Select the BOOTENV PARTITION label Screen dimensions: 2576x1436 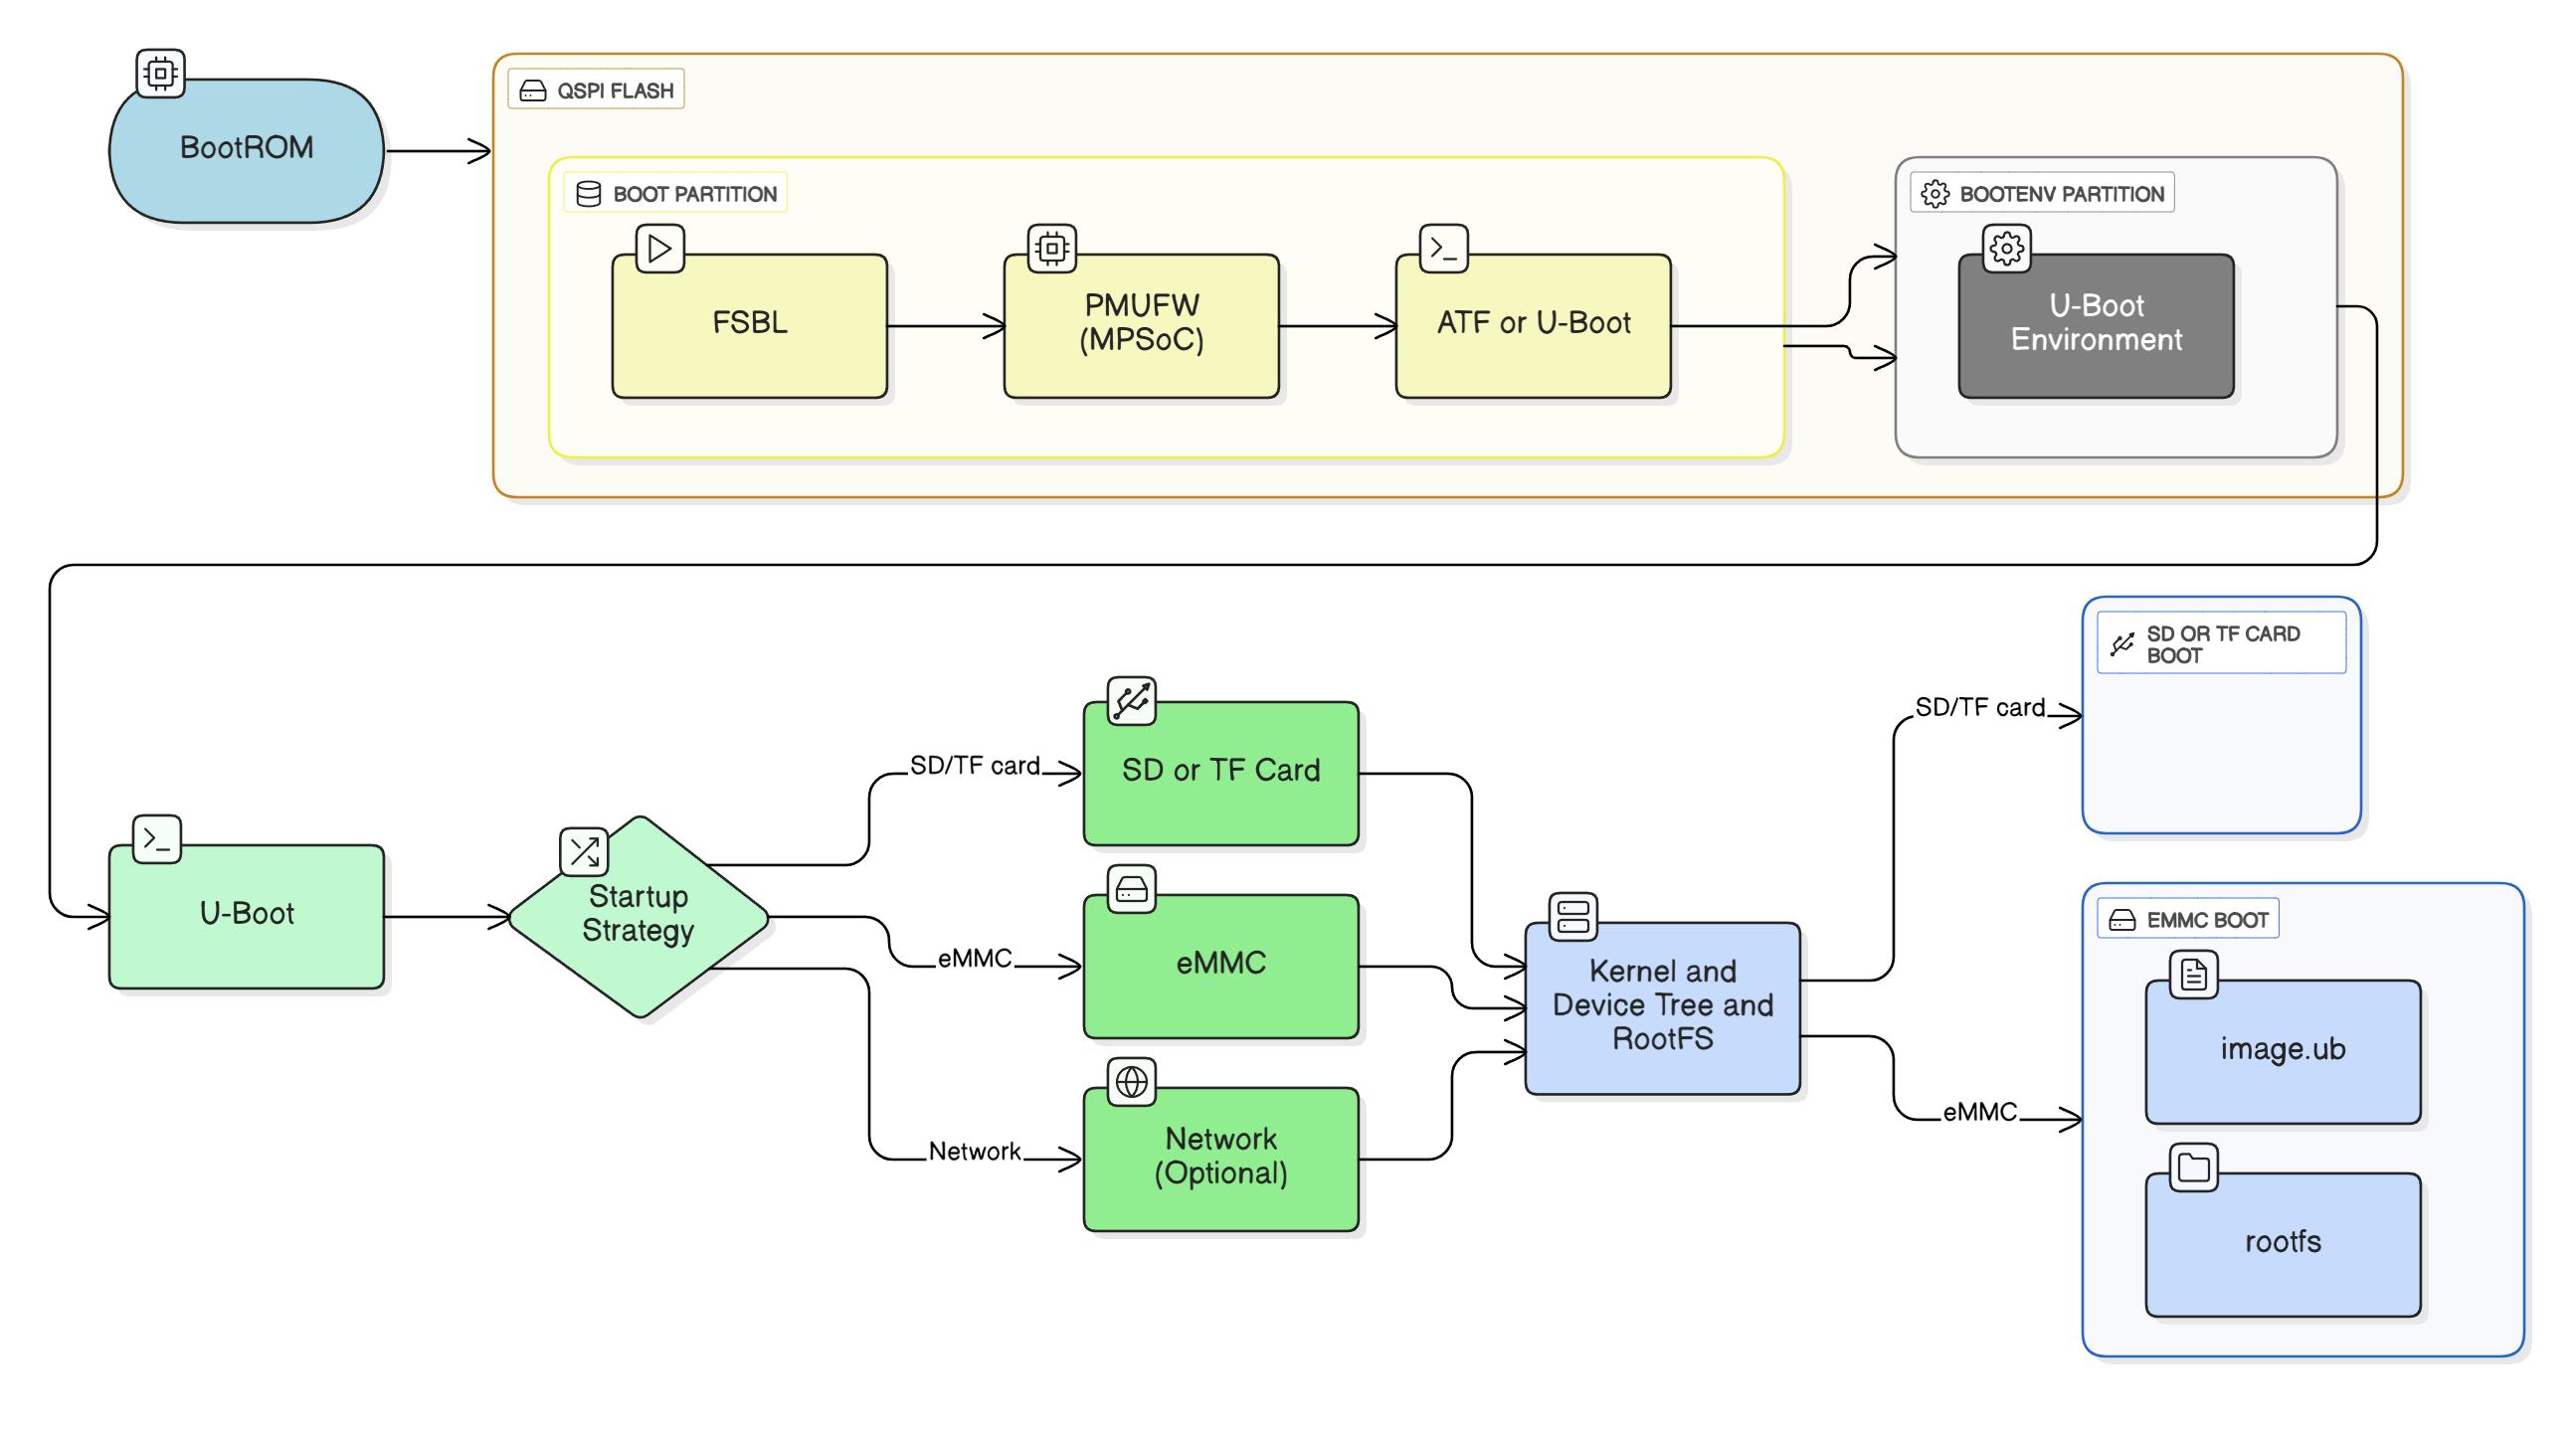[x=2042, y=193]
